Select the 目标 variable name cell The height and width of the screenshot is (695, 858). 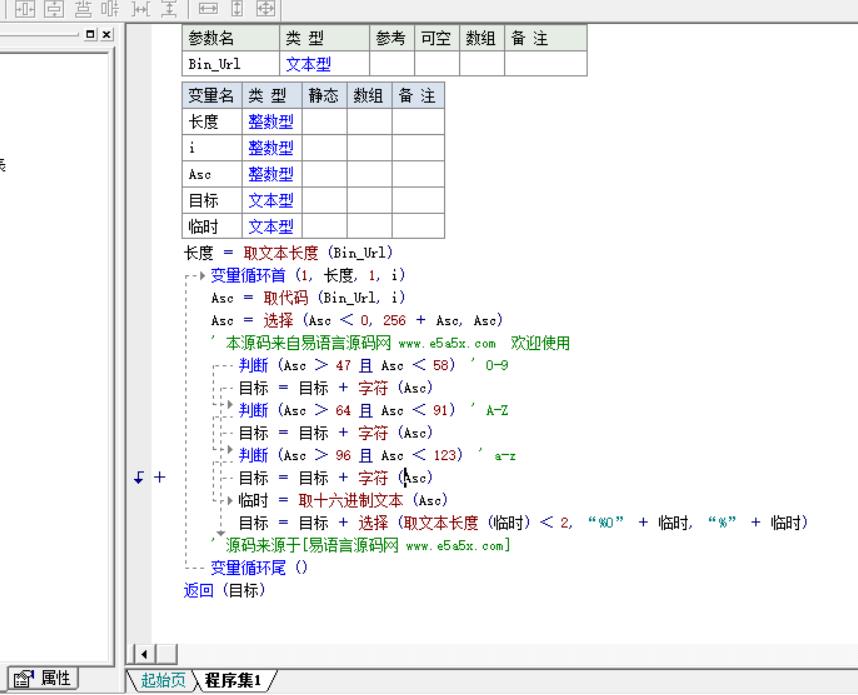(x=212, y=200)
